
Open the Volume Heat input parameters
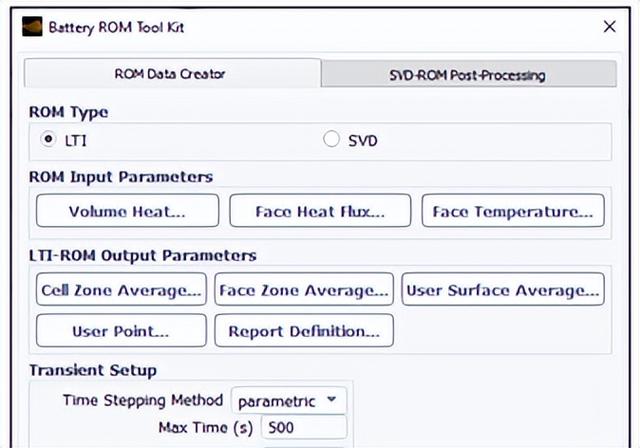click(x=127, y=211)
